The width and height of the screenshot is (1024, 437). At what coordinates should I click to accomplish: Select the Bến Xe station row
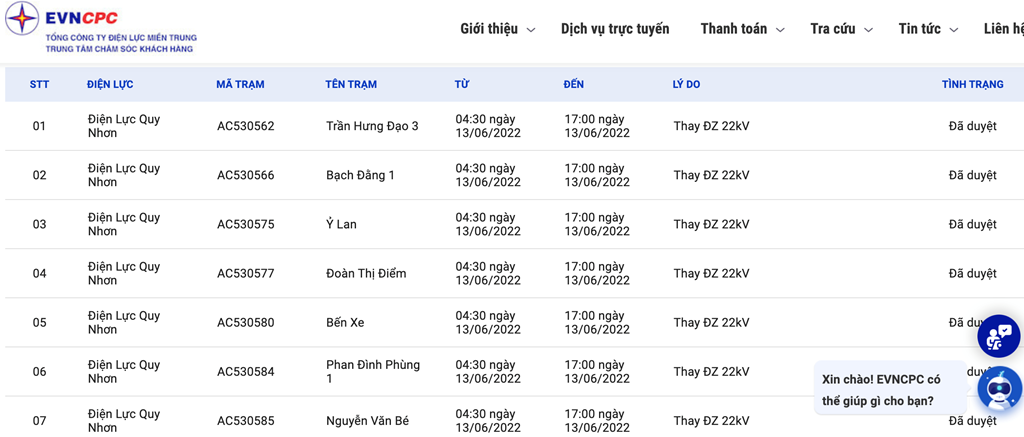345,322
